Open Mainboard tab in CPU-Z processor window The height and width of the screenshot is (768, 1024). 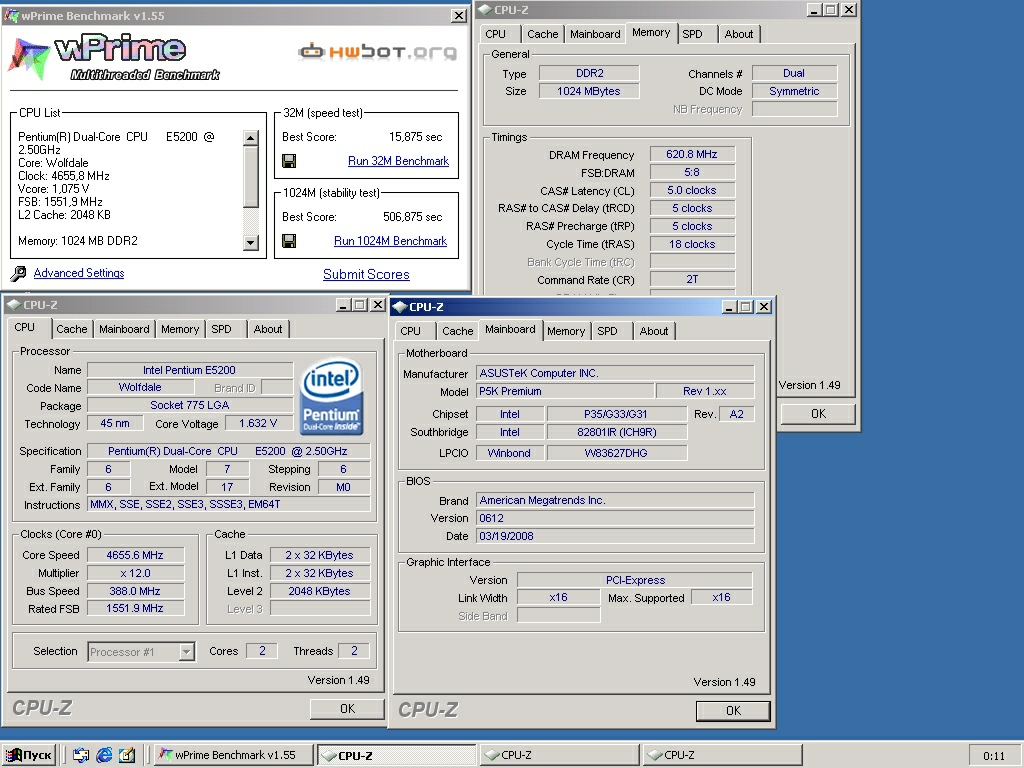click(x=124, y=329)
